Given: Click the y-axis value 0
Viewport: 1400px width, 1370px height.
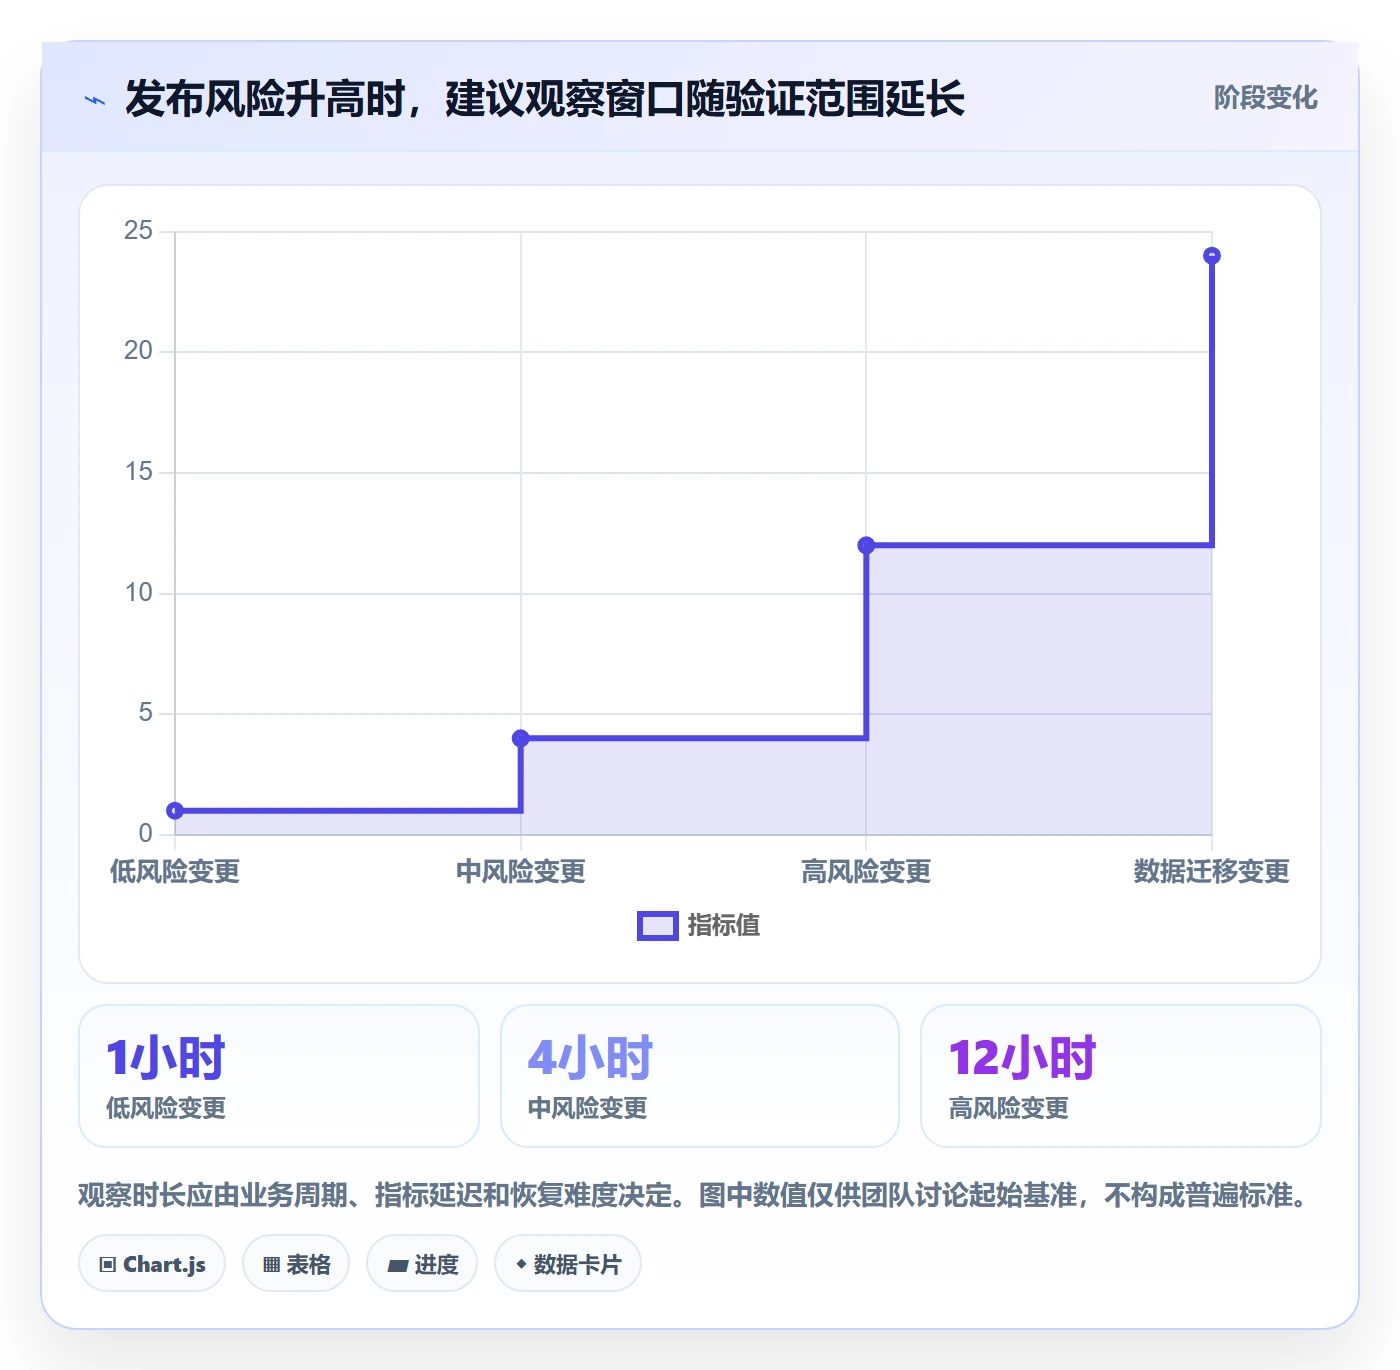Looking at the screenshot, I should click(x=145, y=833).
